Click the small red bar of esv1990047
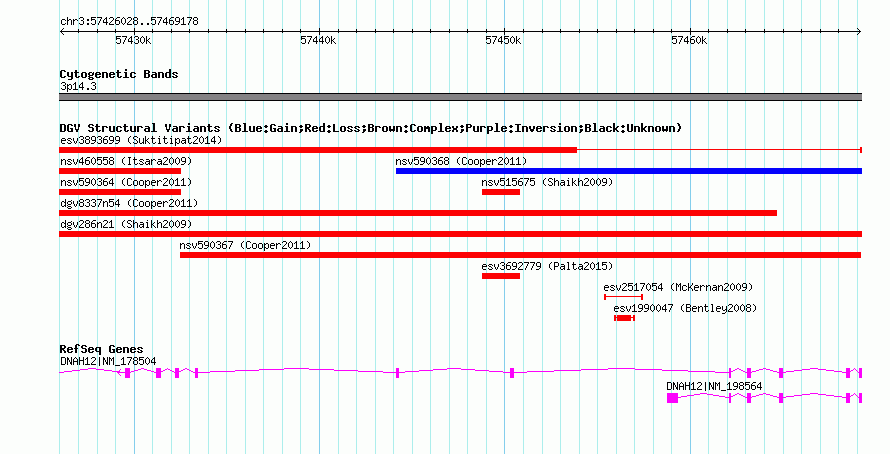890x454 pixels. pos(624,318)
